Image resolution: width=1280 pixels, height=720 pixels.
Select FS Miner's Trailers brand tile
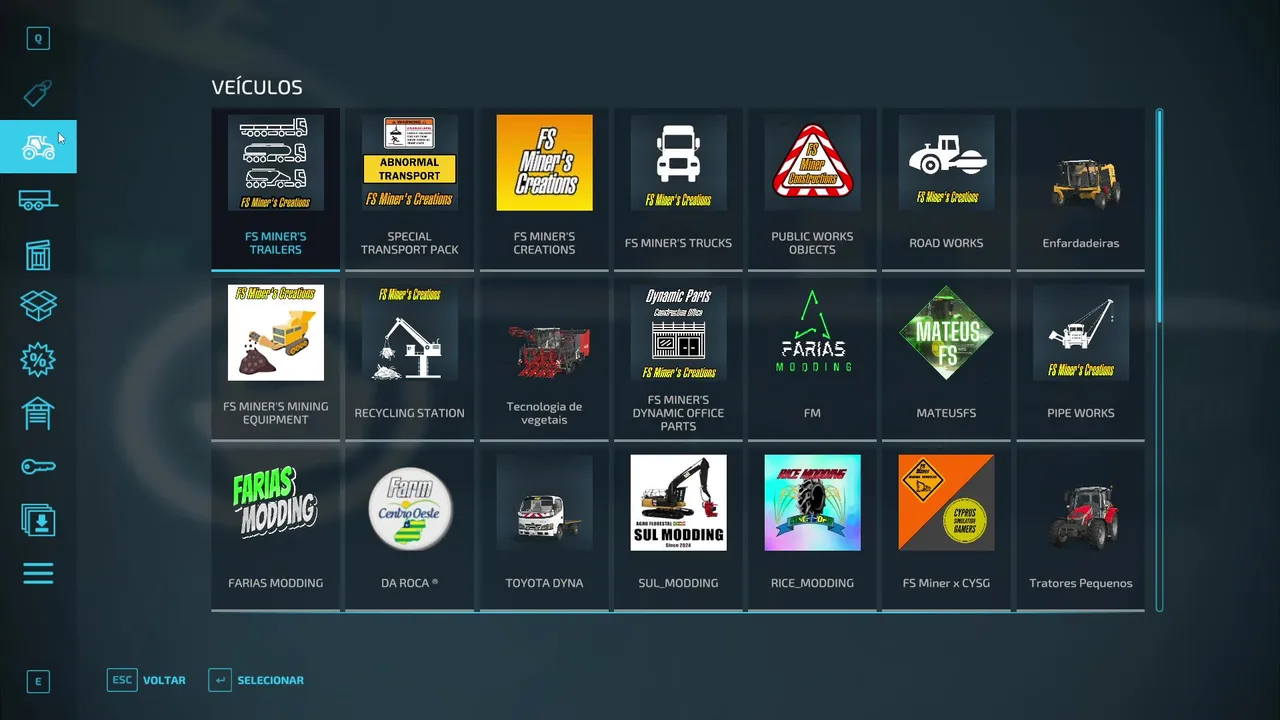276,189
